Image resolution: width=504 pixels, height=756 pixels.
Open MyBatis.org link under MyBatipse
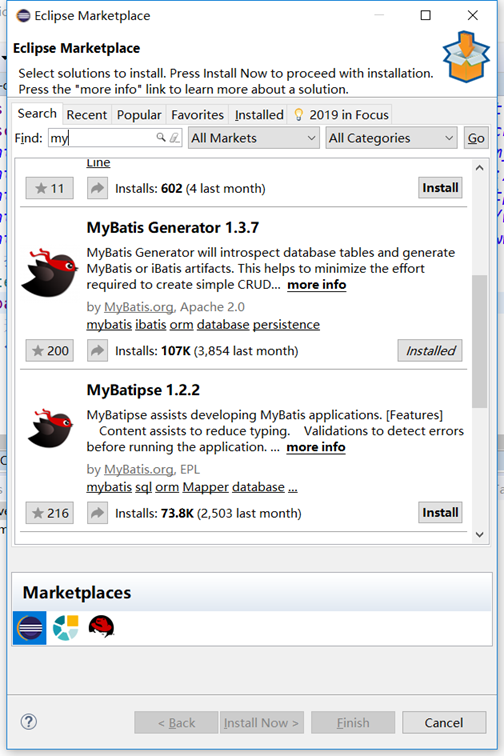point(138,469)
